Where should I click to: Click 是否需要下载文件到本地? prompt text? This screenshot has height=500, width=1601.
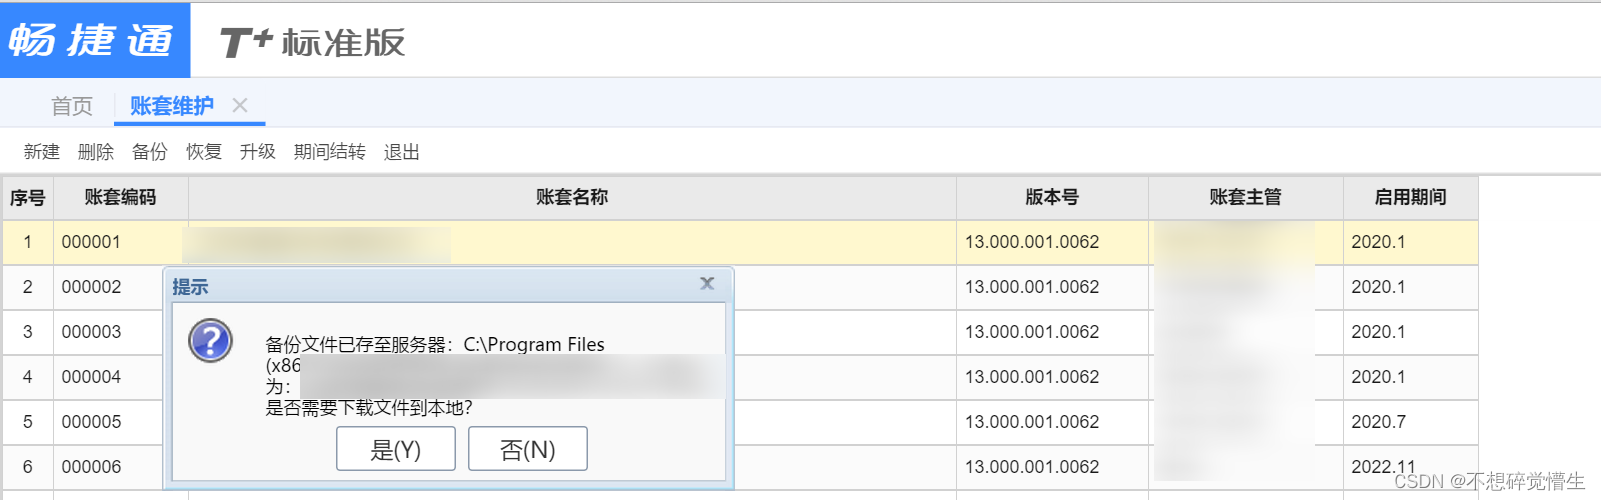[x=369, y=408]
